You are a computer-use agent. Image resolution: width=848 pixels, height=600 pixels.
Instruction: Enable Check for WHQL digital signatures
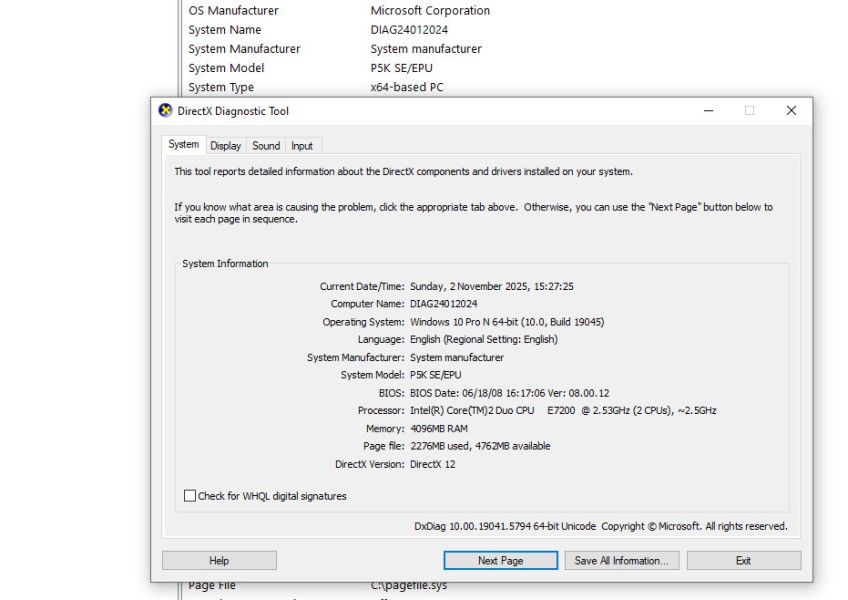pyautogui.click(x=188, y=496)
